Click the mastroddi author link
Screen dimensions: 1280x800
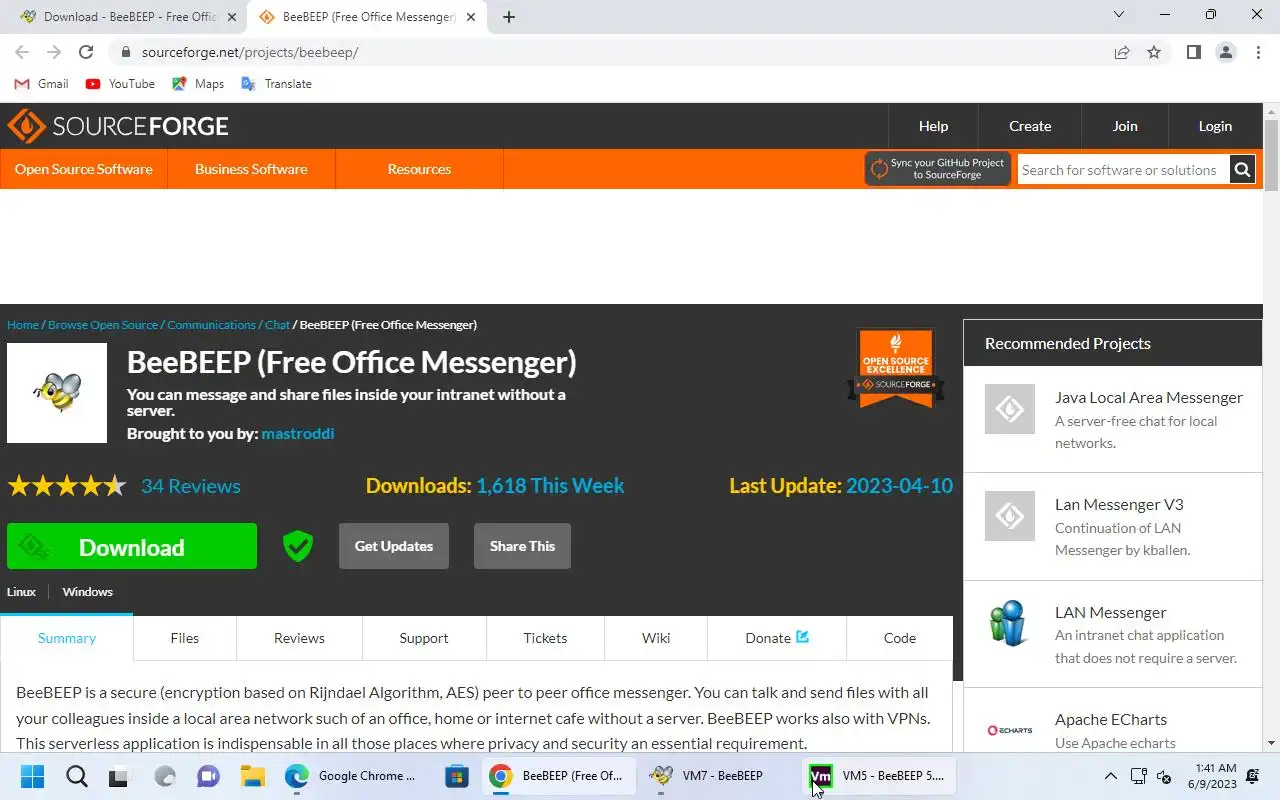[x=298, y=433]
